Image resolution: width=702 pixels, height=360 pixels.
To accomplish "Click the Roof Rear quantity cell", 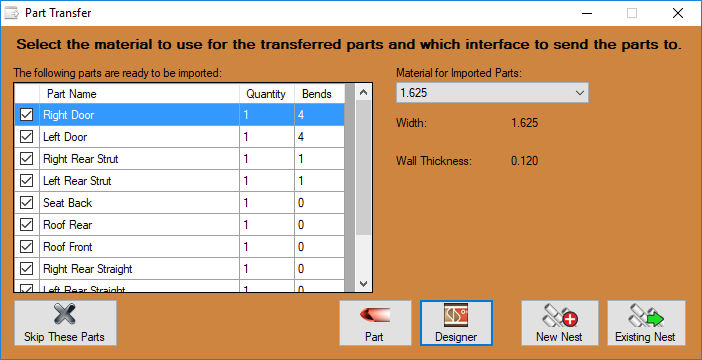I will click(267, 225).
